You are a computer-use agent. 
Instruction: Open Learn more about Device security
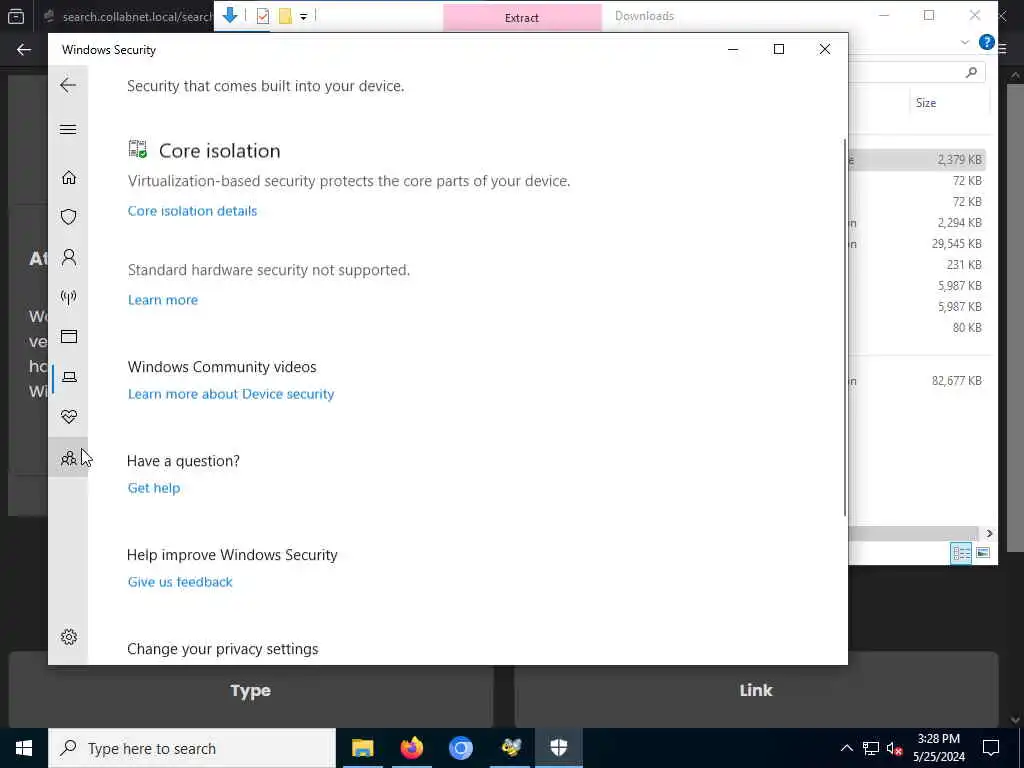click(x=231, y=394)
